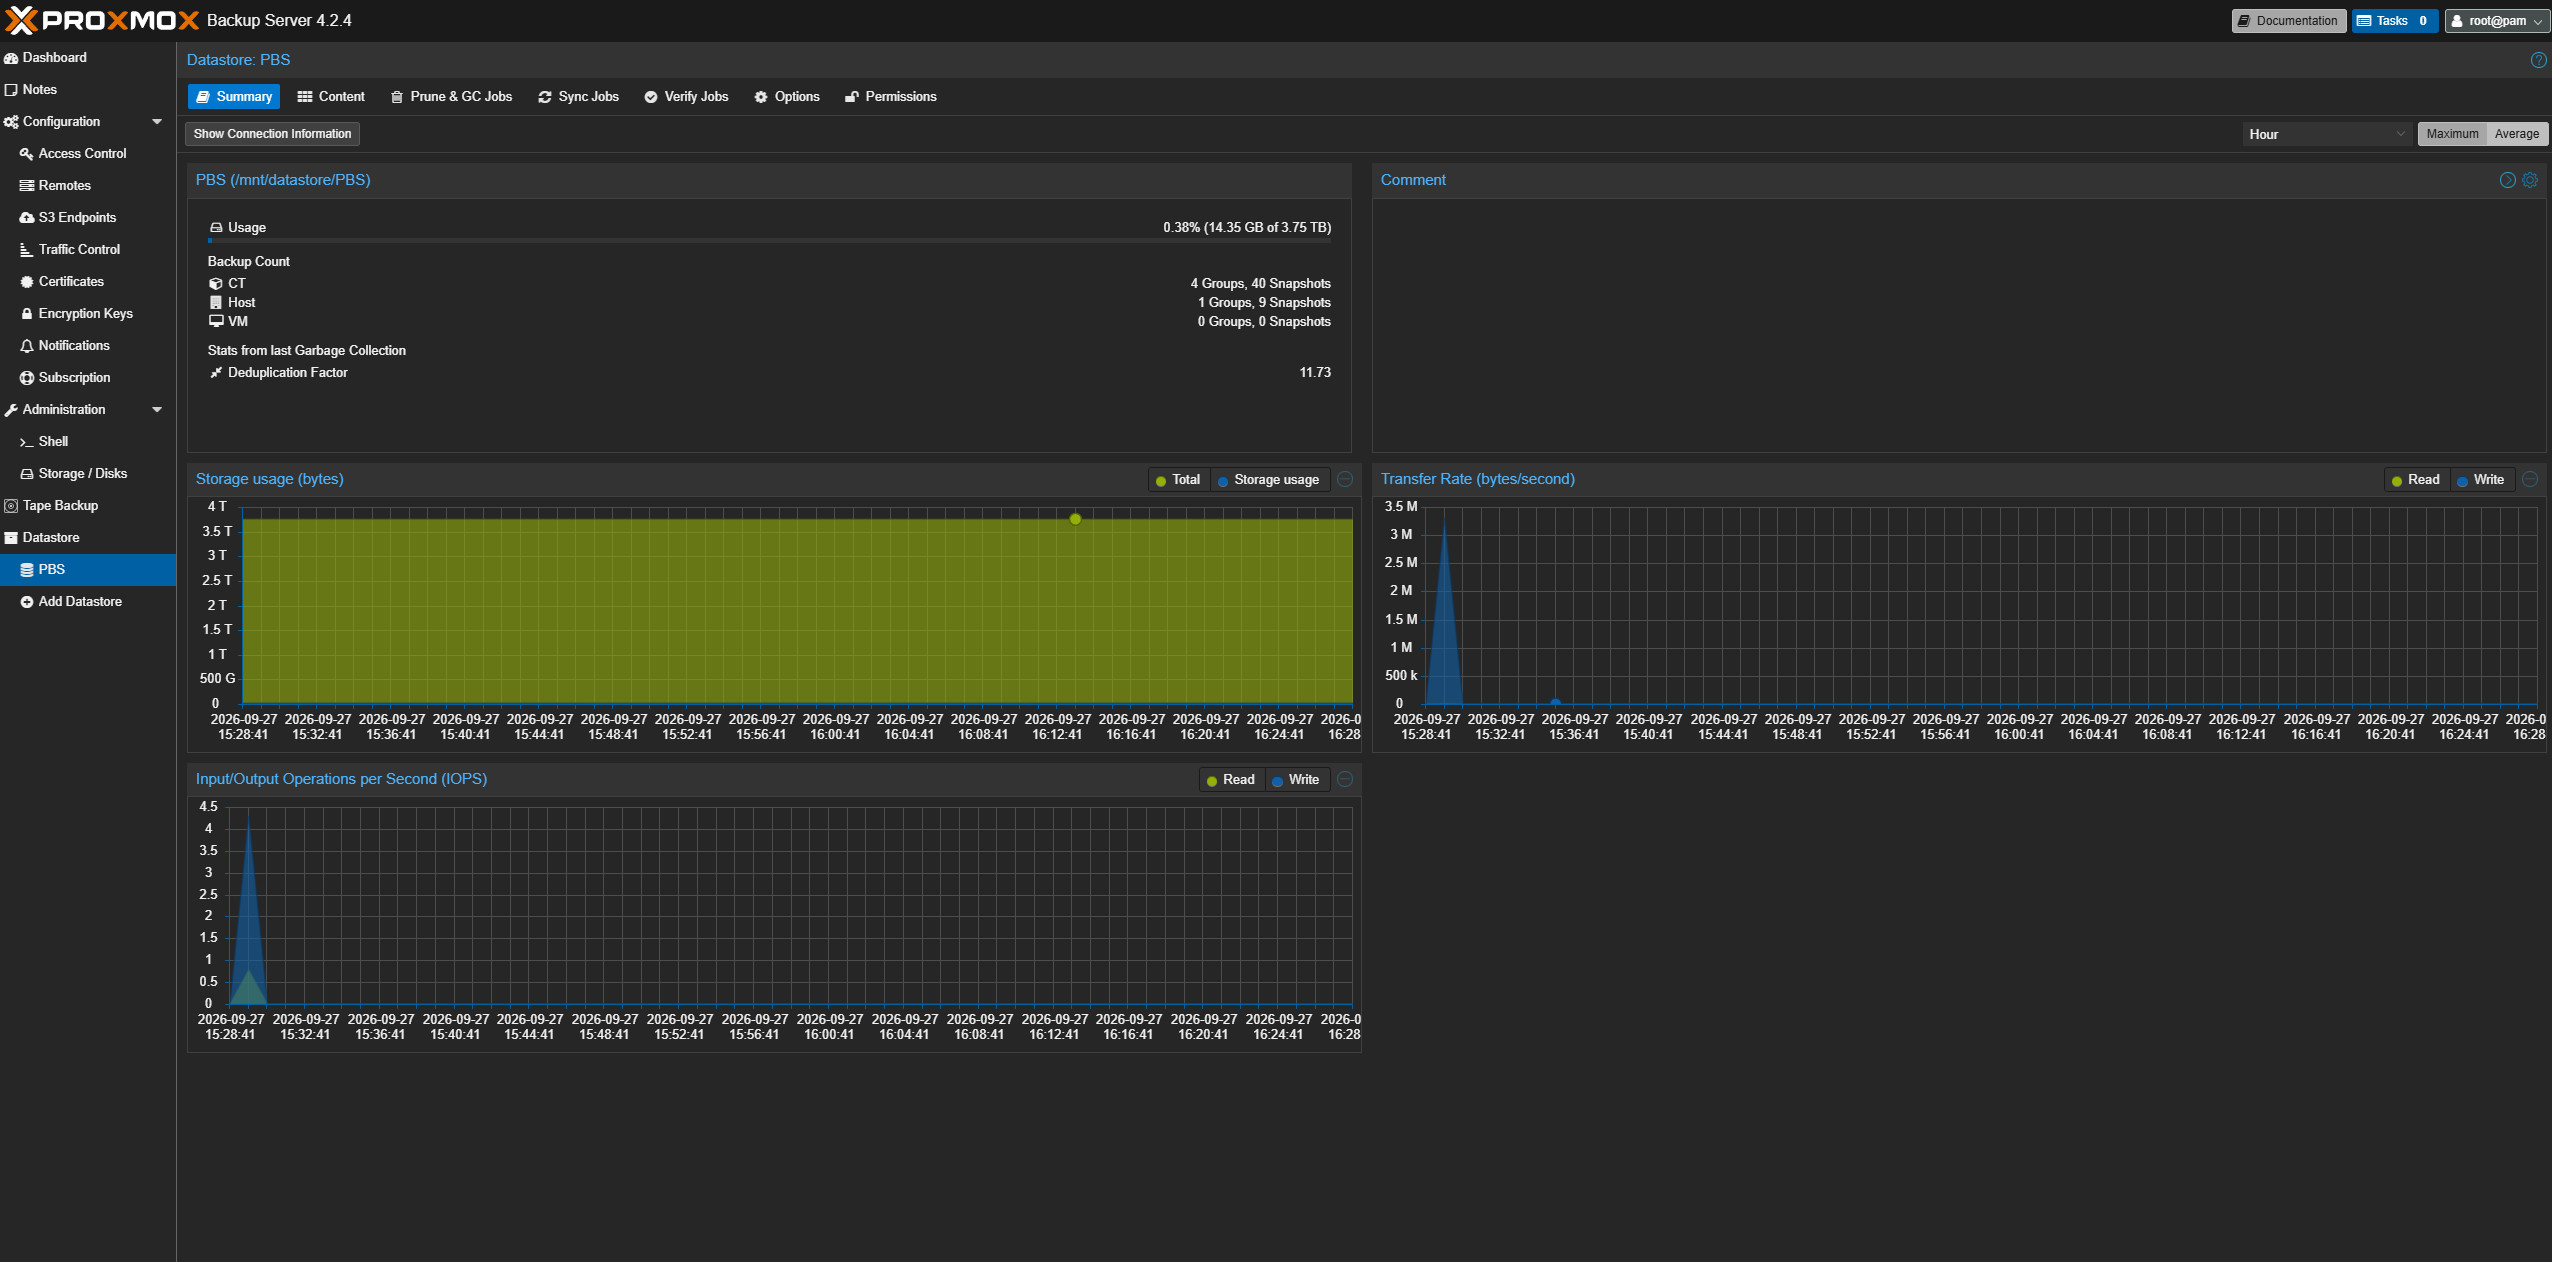Image resolution: width=2552 pixels, height=1262 pixels.
Task: Click the Storage usage chart undo-zoom icon
Action: pos(1345,479)
